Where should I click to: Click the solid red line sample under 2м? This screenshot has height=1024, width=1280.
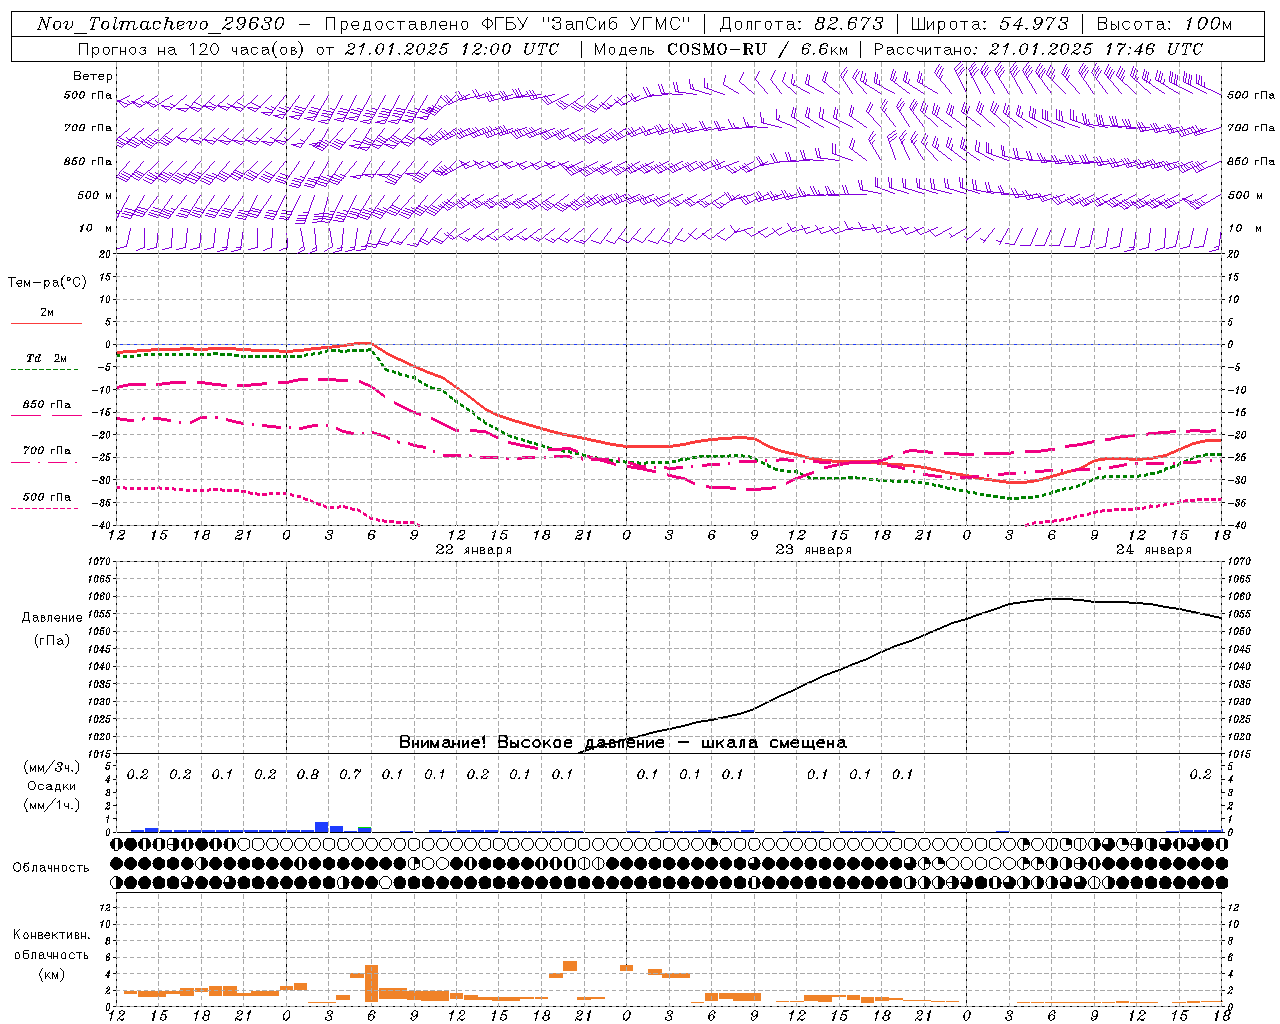pyautogui.click(x=46, y=323)
